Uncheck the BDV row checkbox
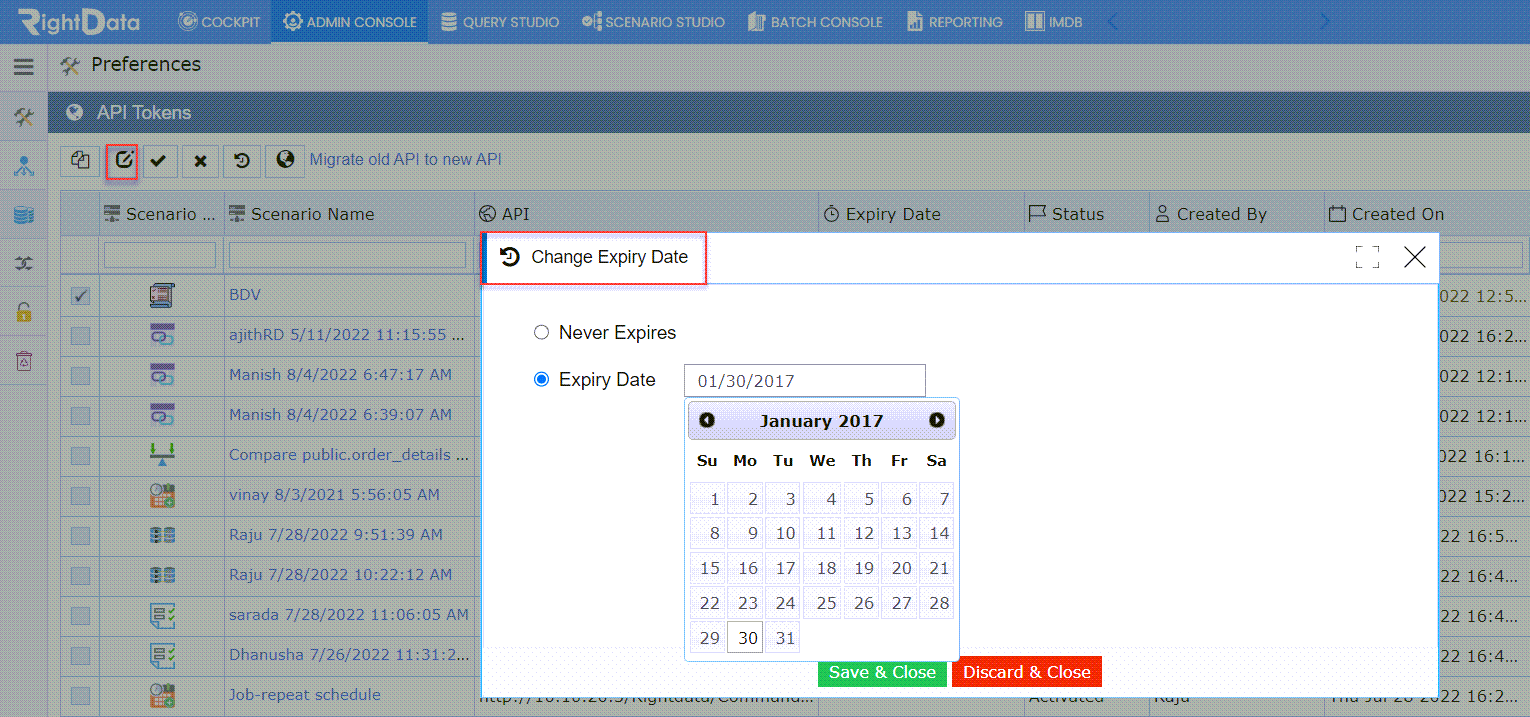 [81, 295]
